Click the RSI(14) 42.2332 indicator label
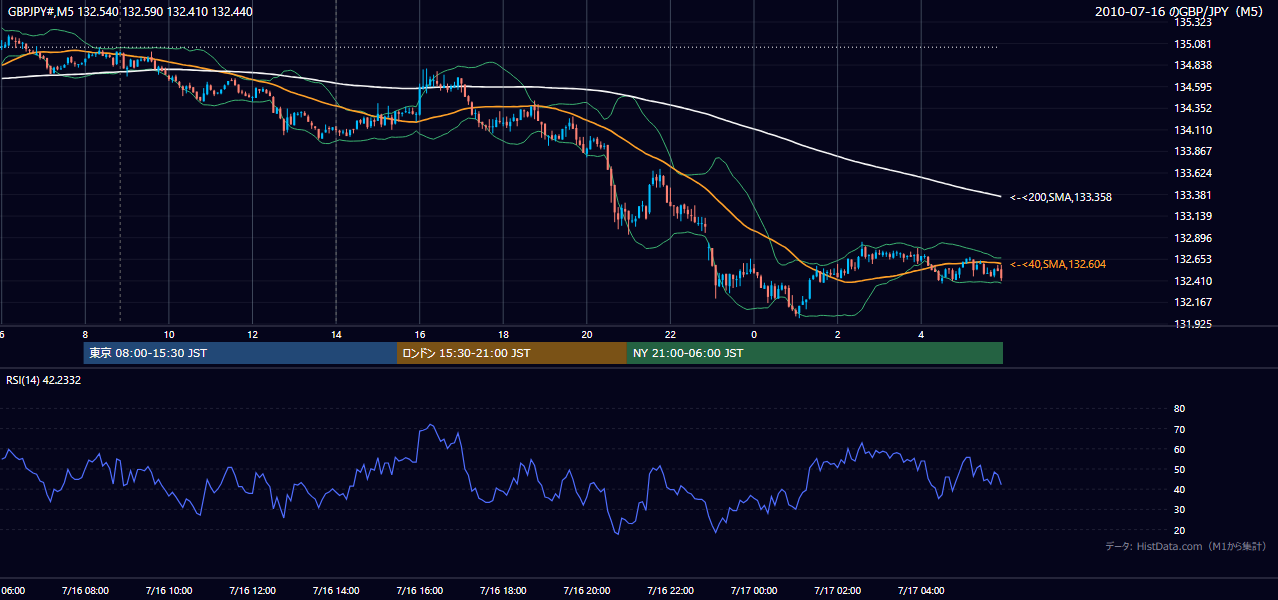The image size is (1278, 600). click(43, 380)
